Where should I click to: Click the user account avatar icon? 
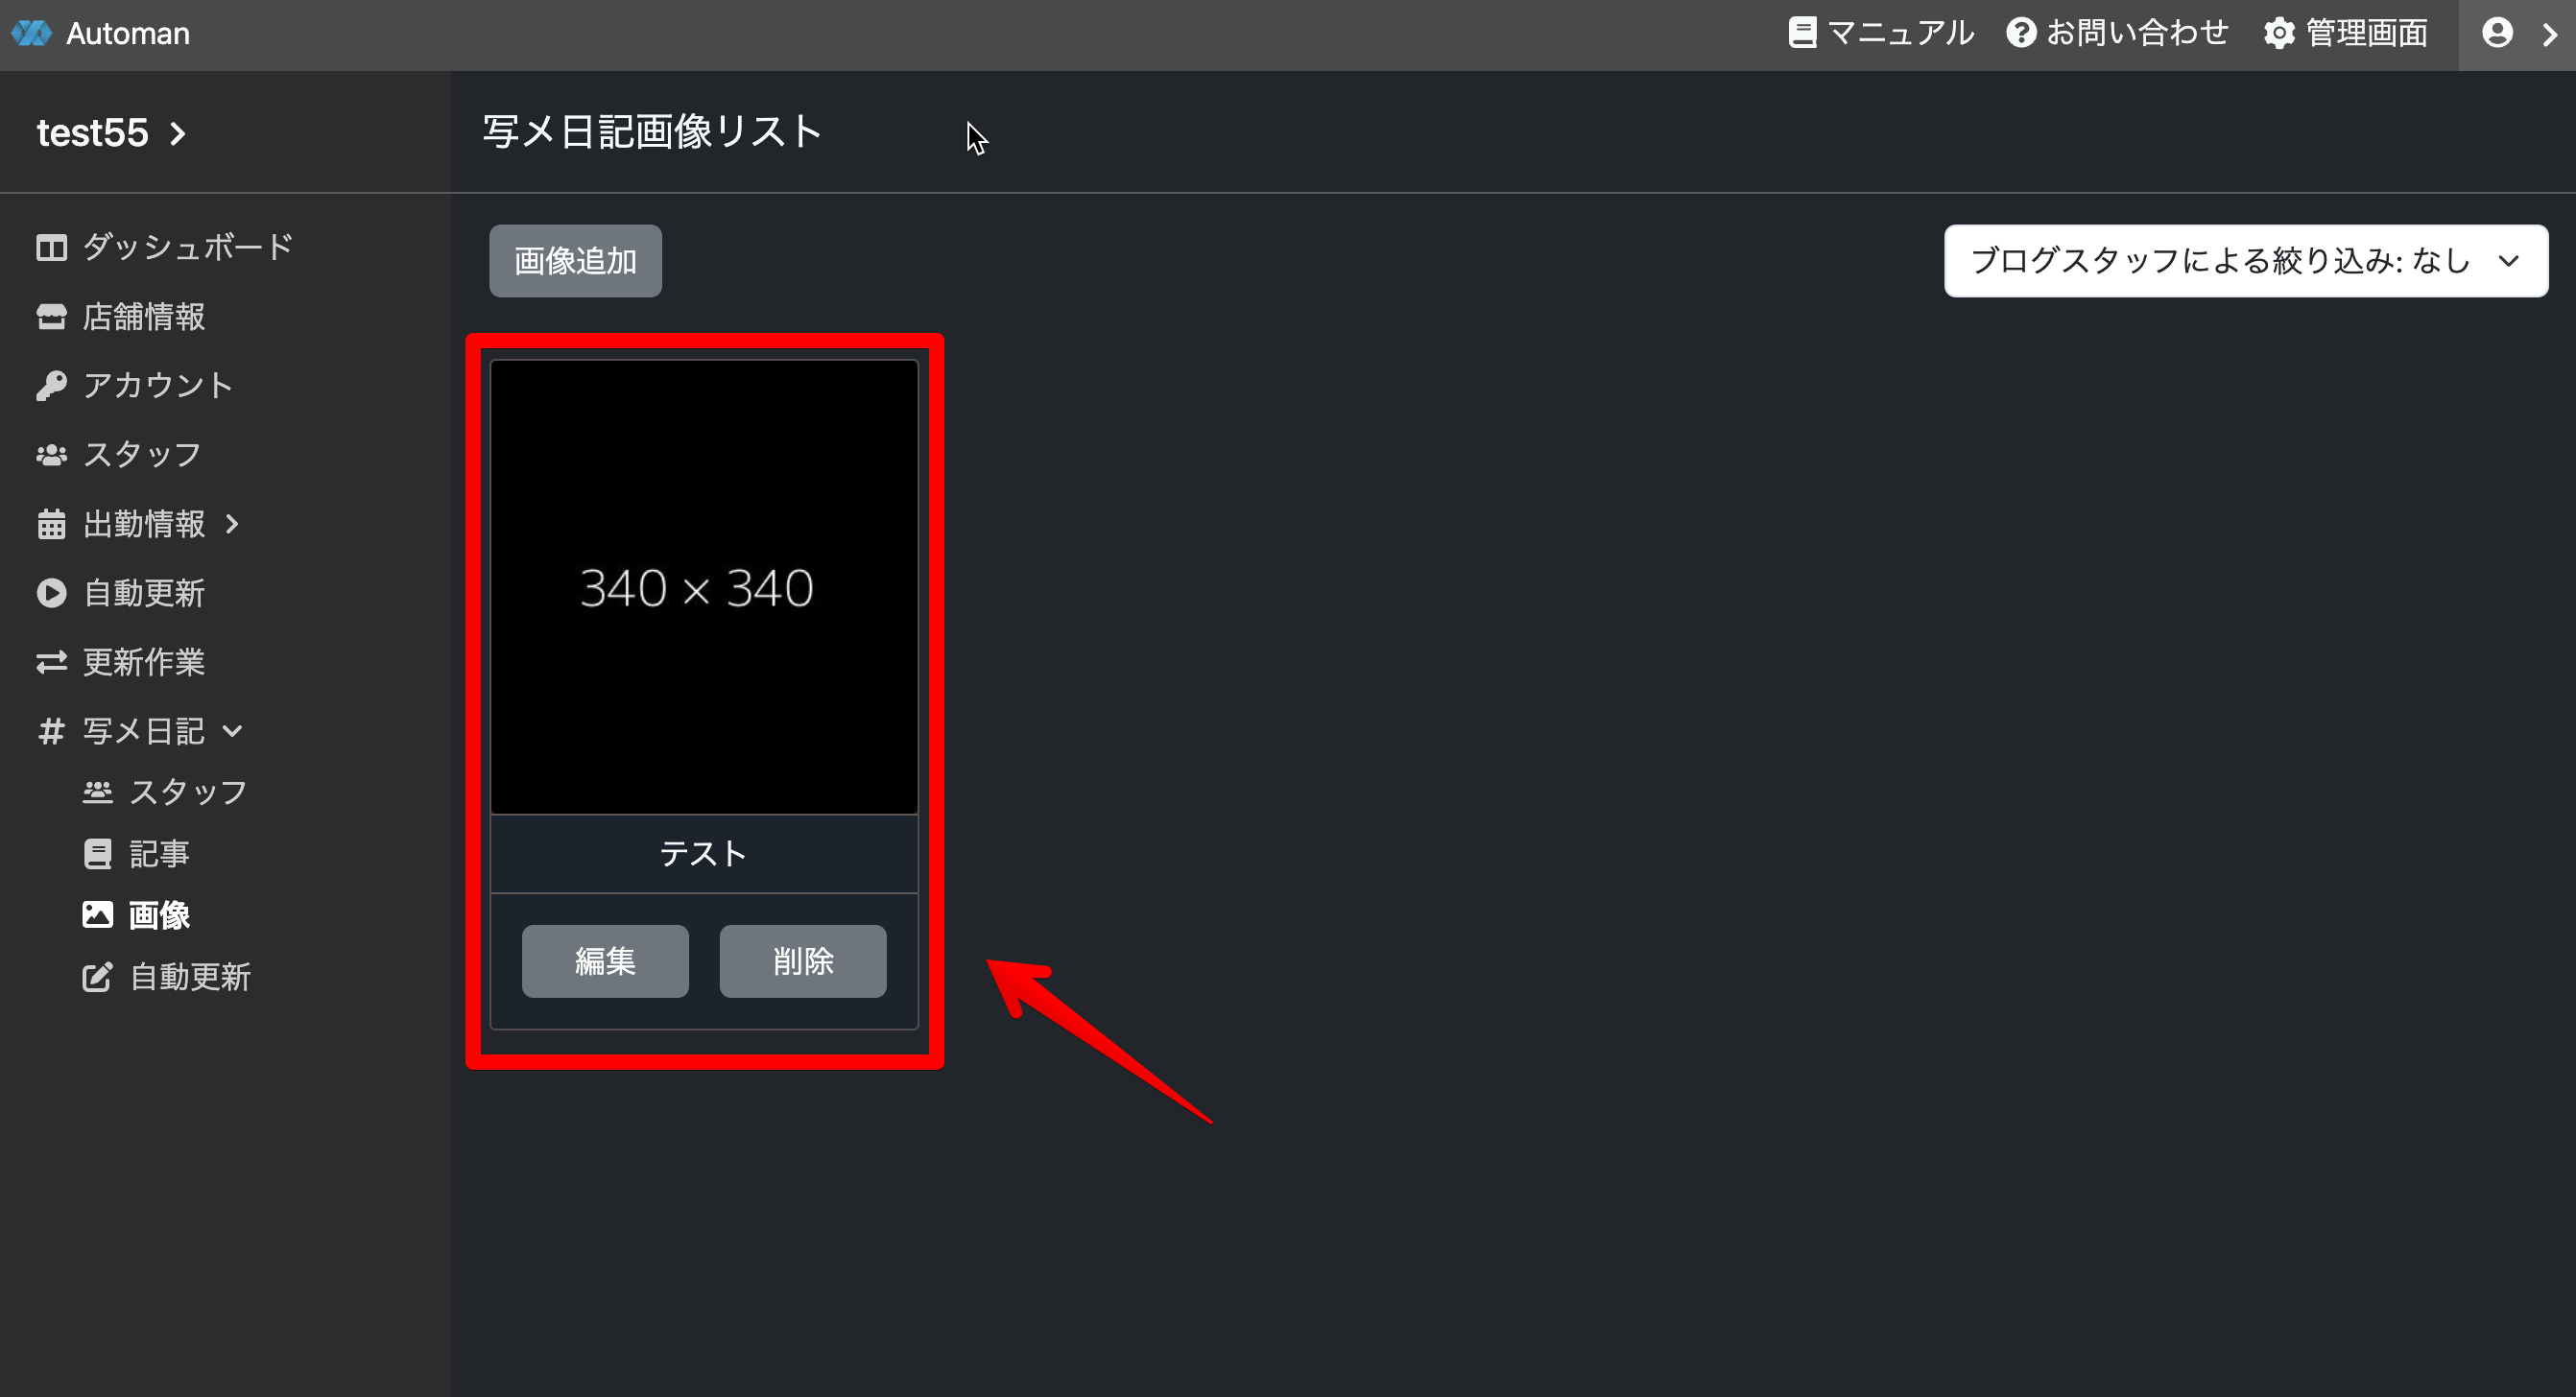click(2497, 33)
